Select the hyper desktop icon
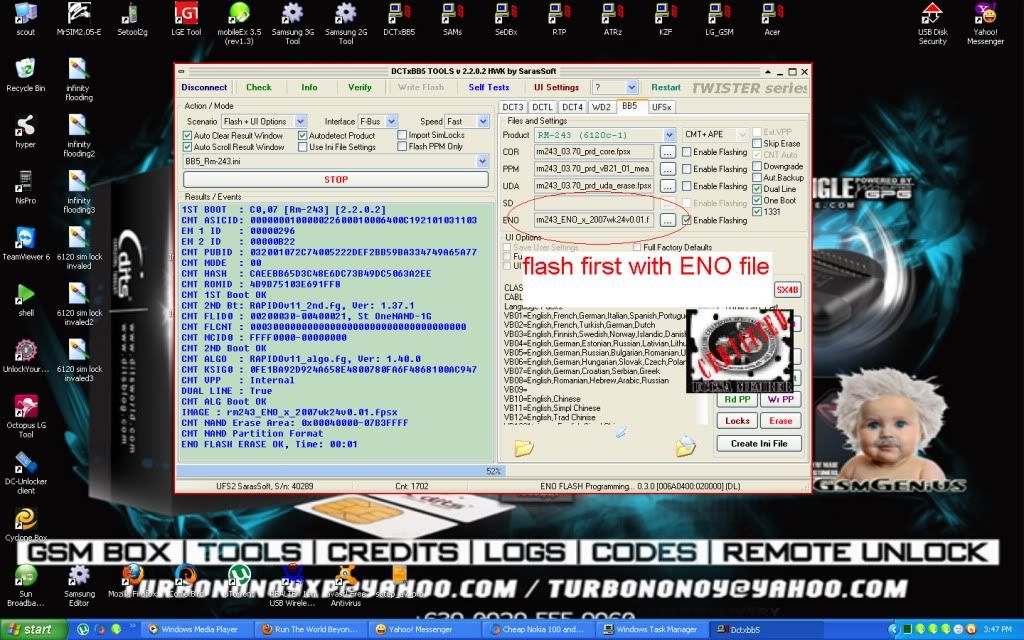The width and height of the screenshot is (1024, 640). tap(25, 131)
